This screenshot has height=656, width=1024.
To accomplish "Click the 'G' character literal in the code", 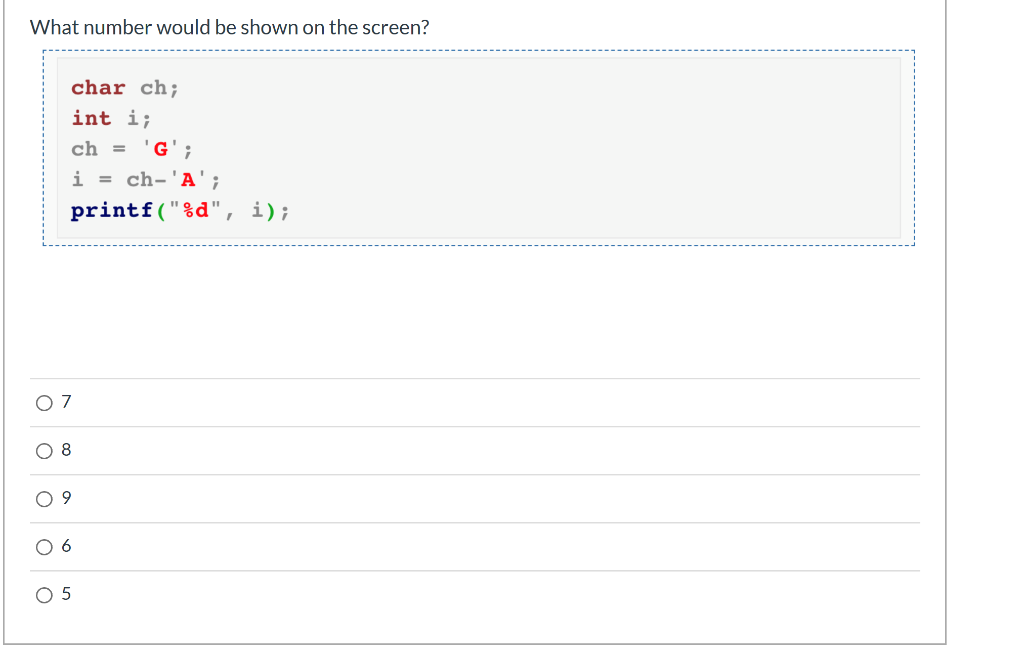I will coord(159,149).
